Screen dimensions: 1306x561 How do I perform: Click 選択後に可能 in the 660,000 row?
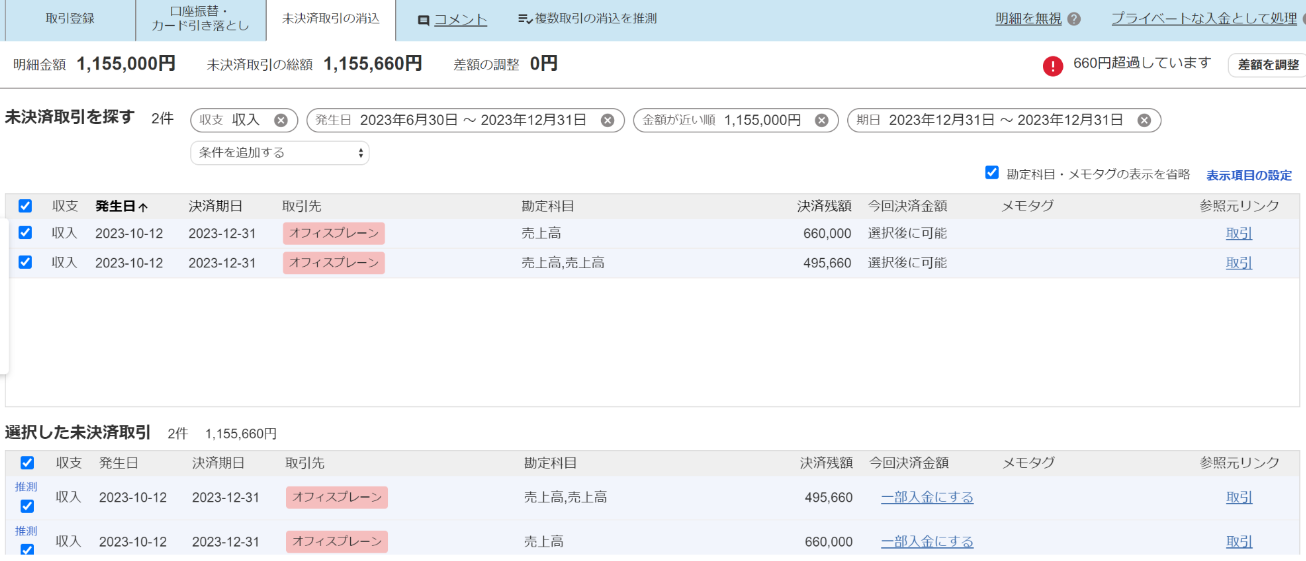point(907,233)
